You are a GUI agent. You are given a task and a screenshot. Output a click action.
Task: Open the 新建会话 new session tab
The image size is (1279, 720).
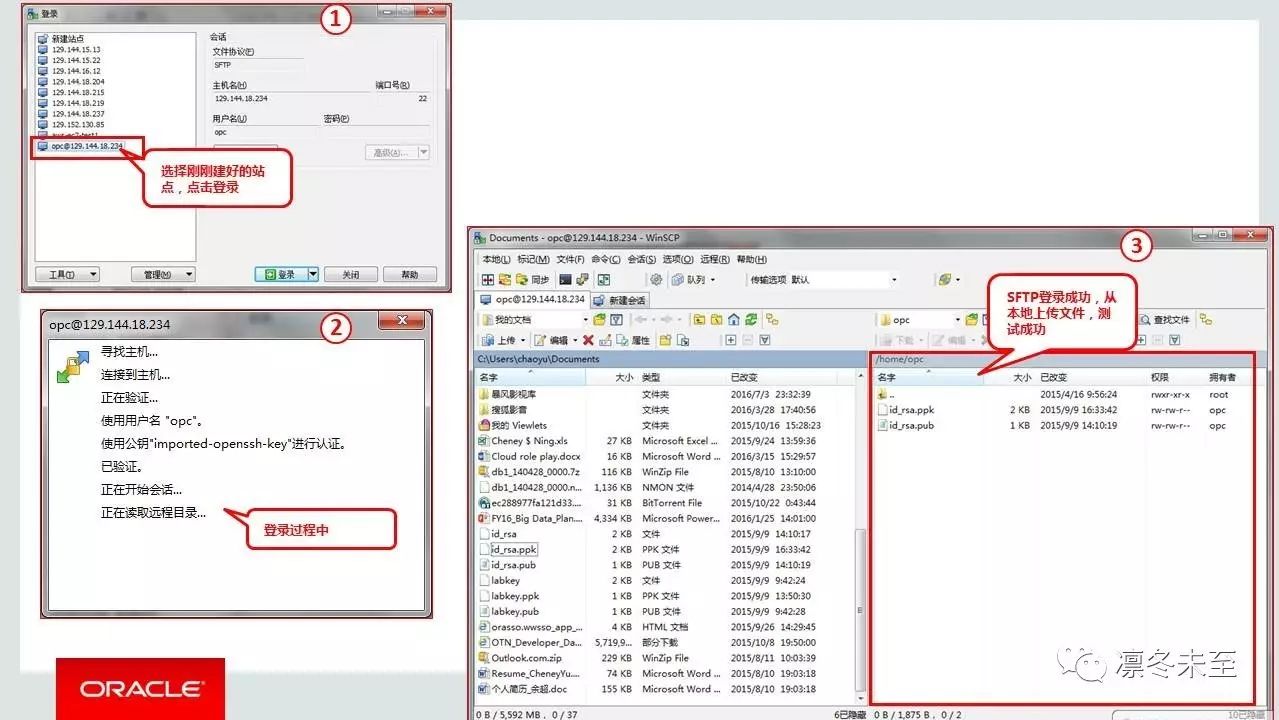[620, 300]
